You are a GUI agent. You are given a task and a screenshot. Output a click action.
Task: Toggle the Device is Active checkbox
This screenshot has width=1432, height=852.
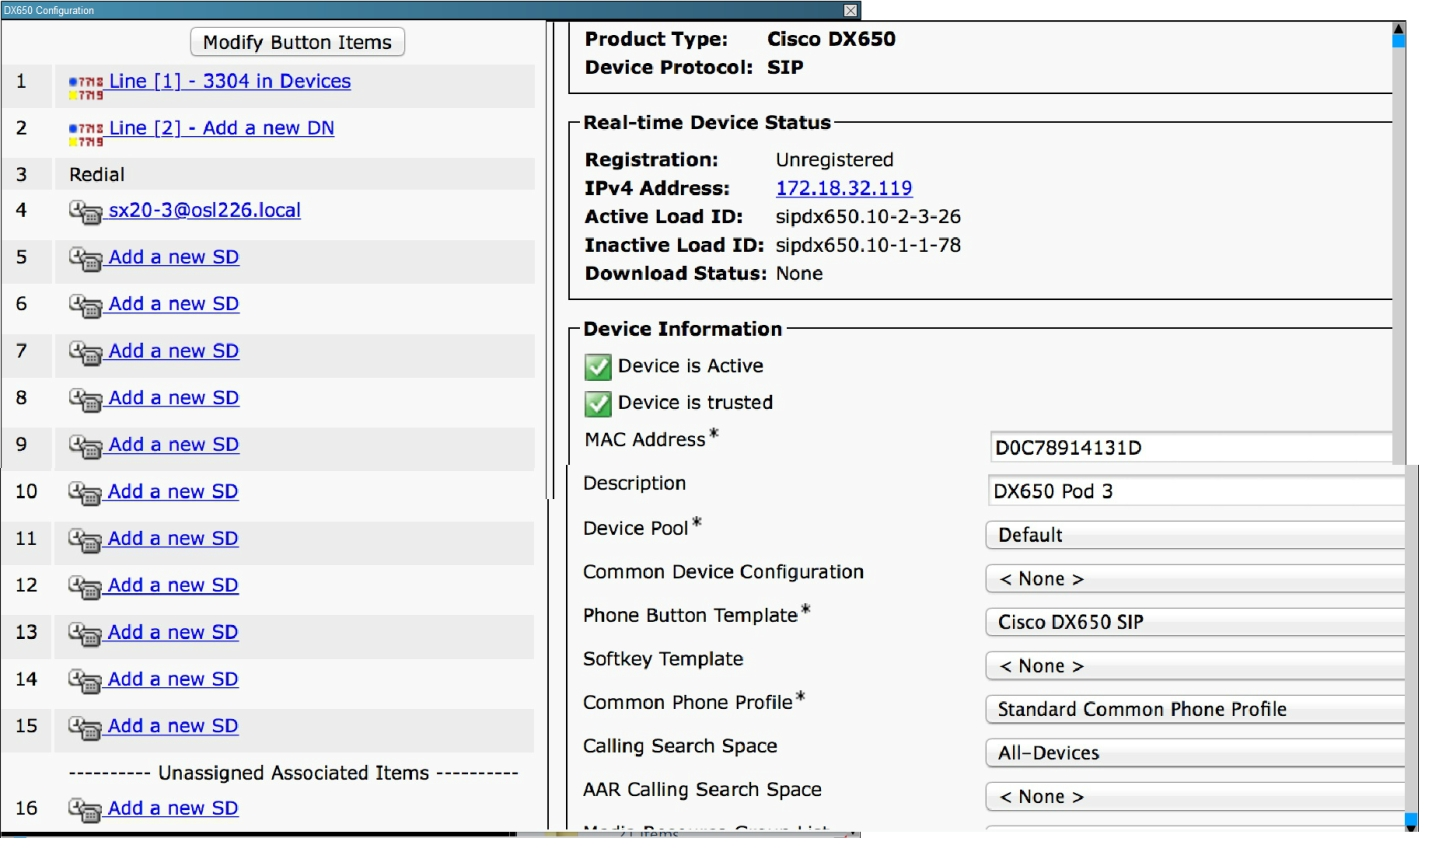coord(598,367)
